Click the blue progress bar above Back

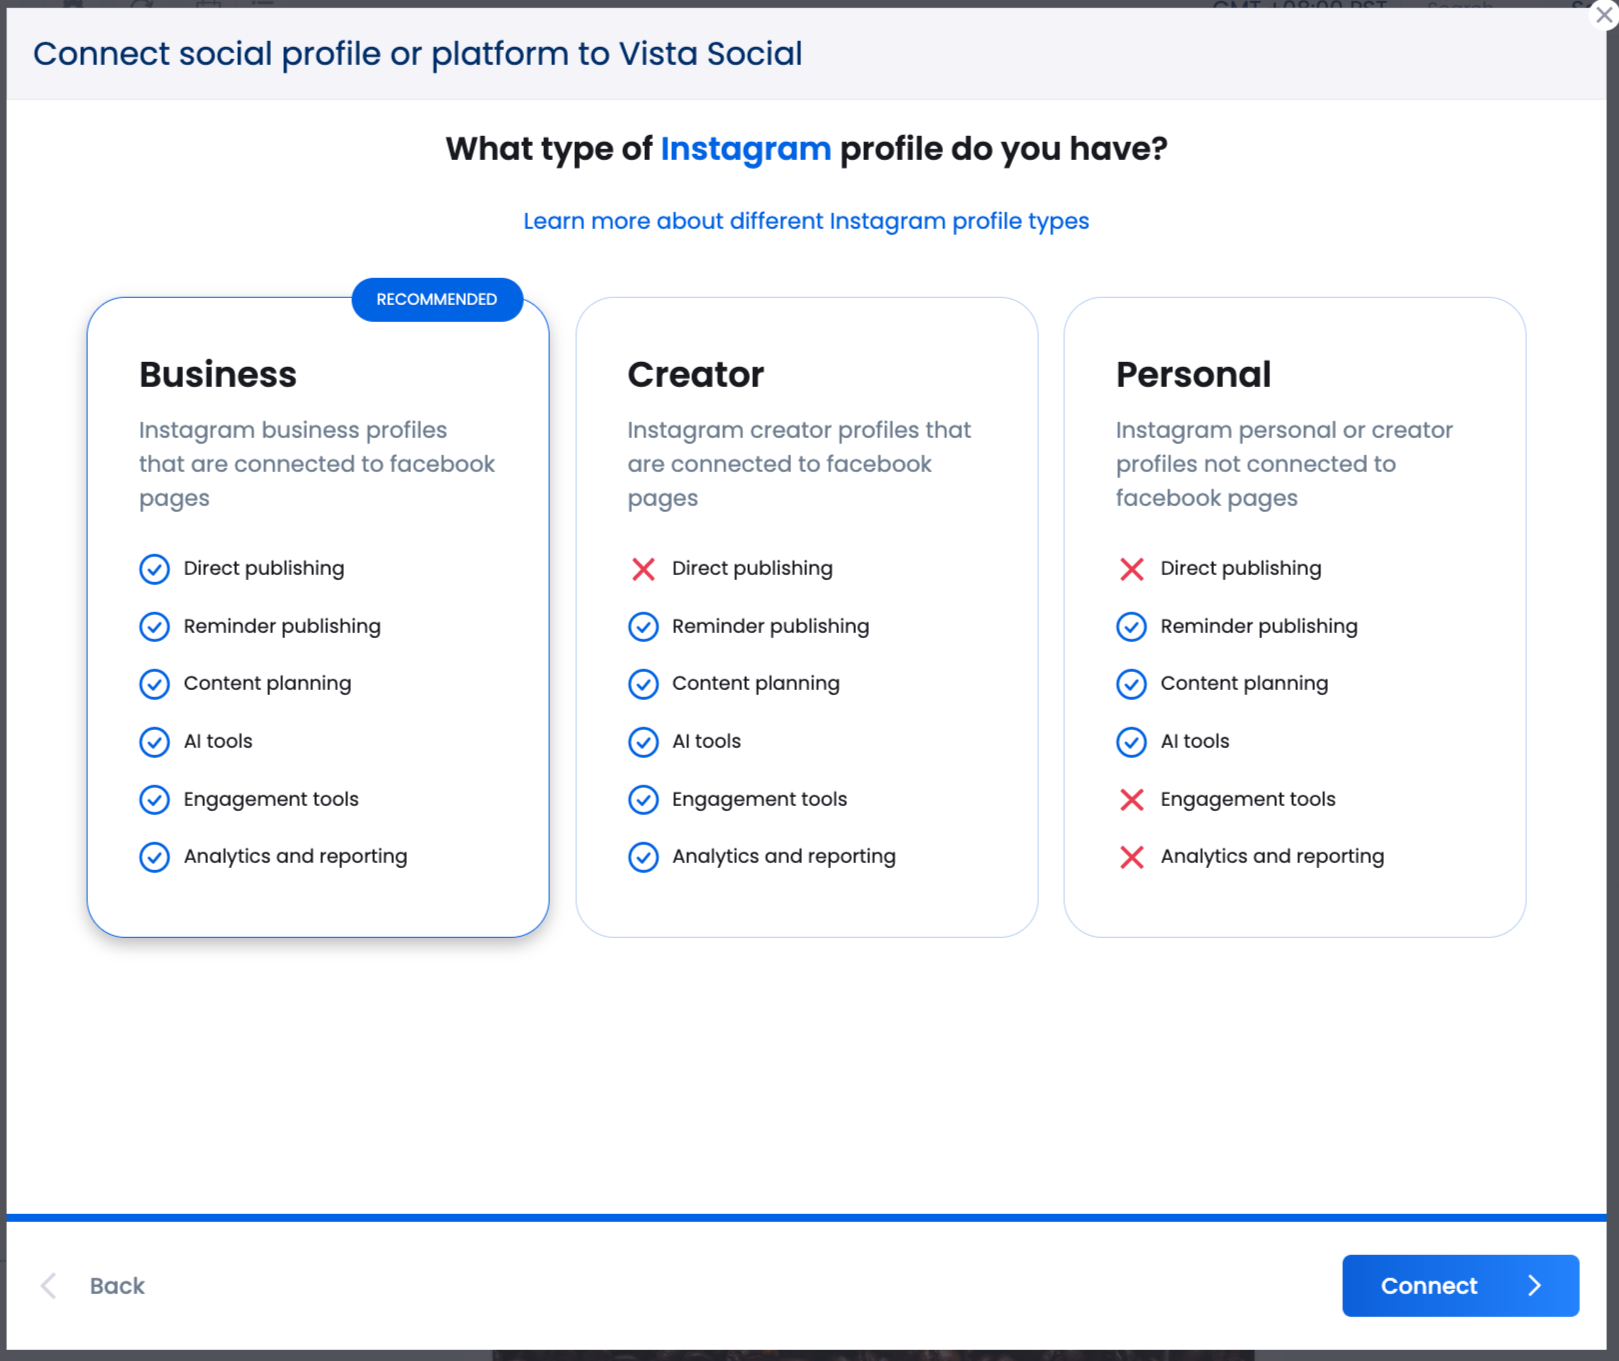point(806,1218)
